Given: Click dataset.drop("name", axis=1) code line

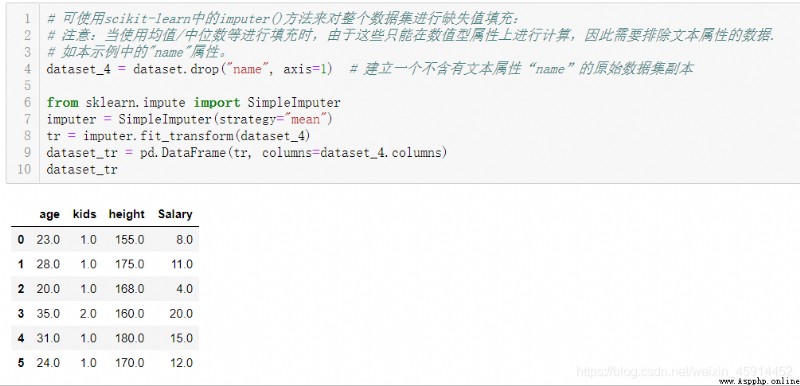Looking at the screenshot, I should tap(189, 69).
